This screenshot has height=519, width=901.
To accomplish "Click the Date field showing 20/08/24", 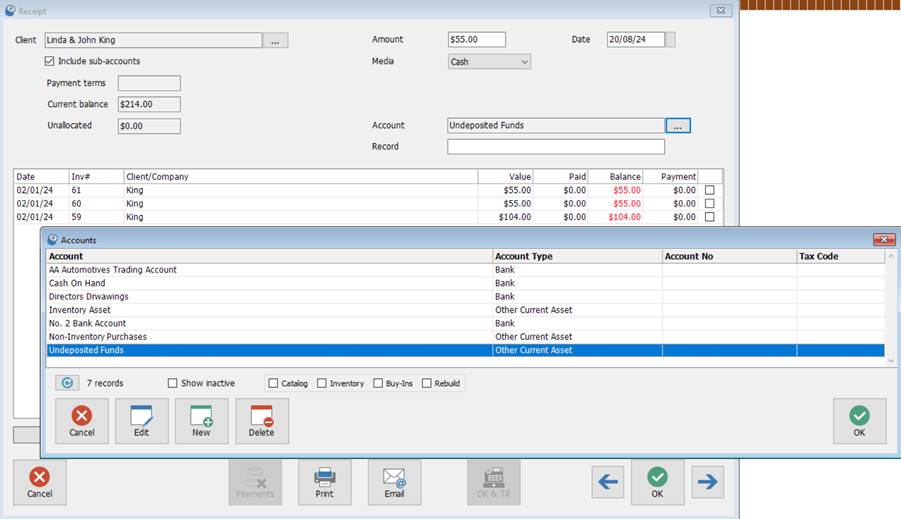I will pos(636,39).
